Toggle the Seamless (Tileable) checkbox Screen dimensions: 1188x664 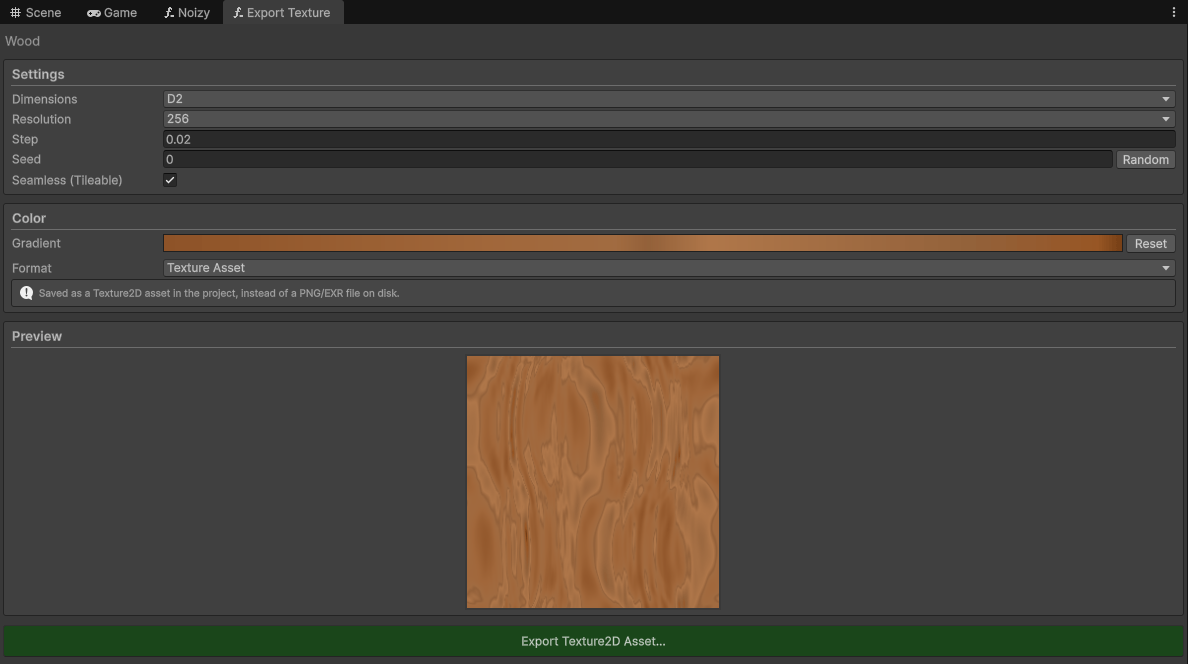pos(170,180)
